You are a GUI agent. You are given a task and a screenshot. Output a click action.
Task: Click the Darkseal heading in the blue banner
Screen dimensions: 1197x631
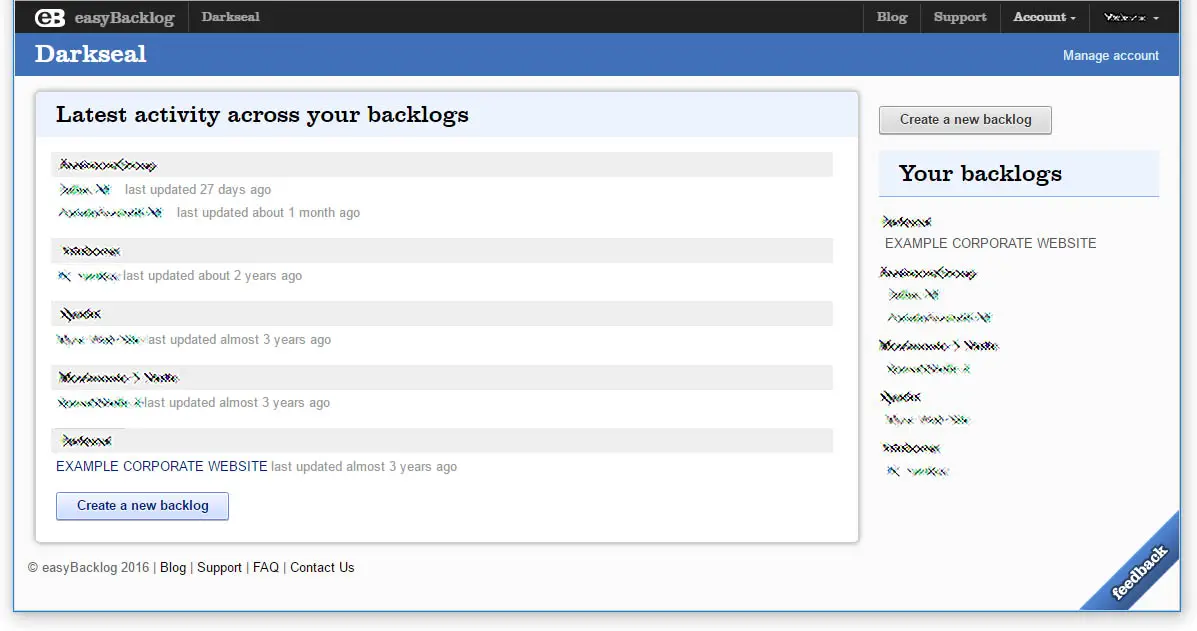point(90,54)
